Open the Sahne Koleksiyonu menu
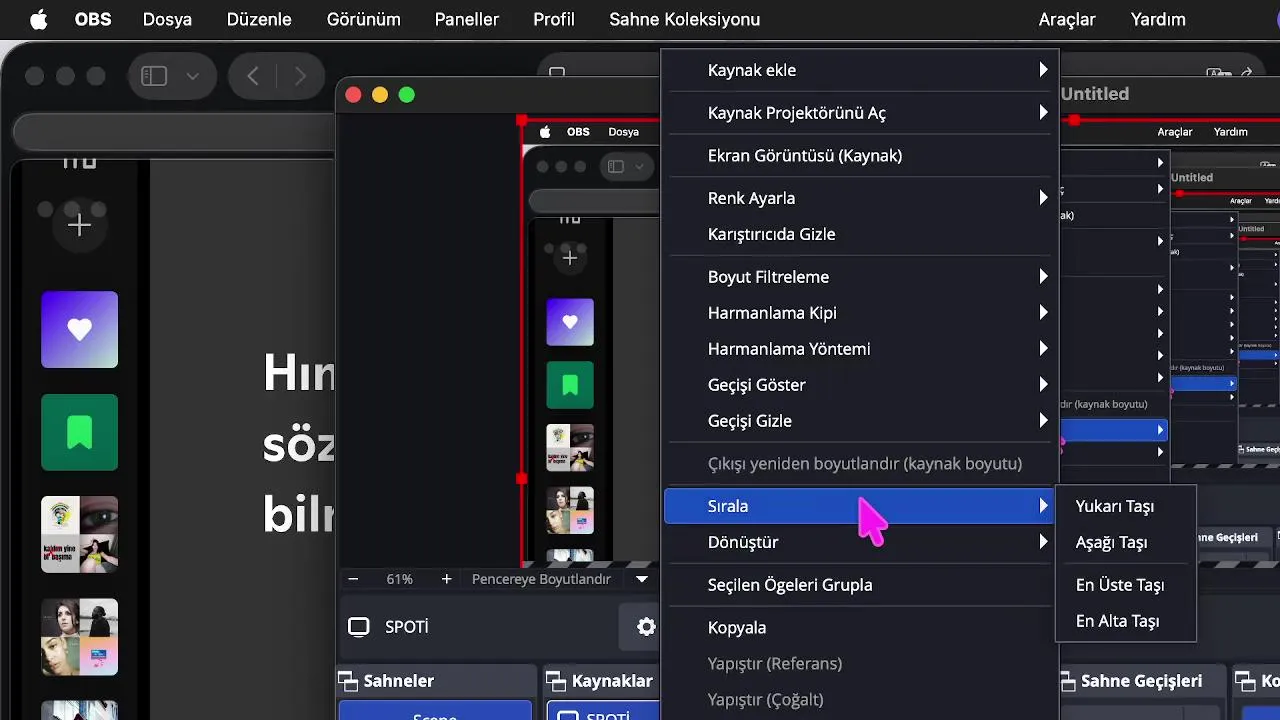Screen dimensions: 1280x720 coord(685,20)
